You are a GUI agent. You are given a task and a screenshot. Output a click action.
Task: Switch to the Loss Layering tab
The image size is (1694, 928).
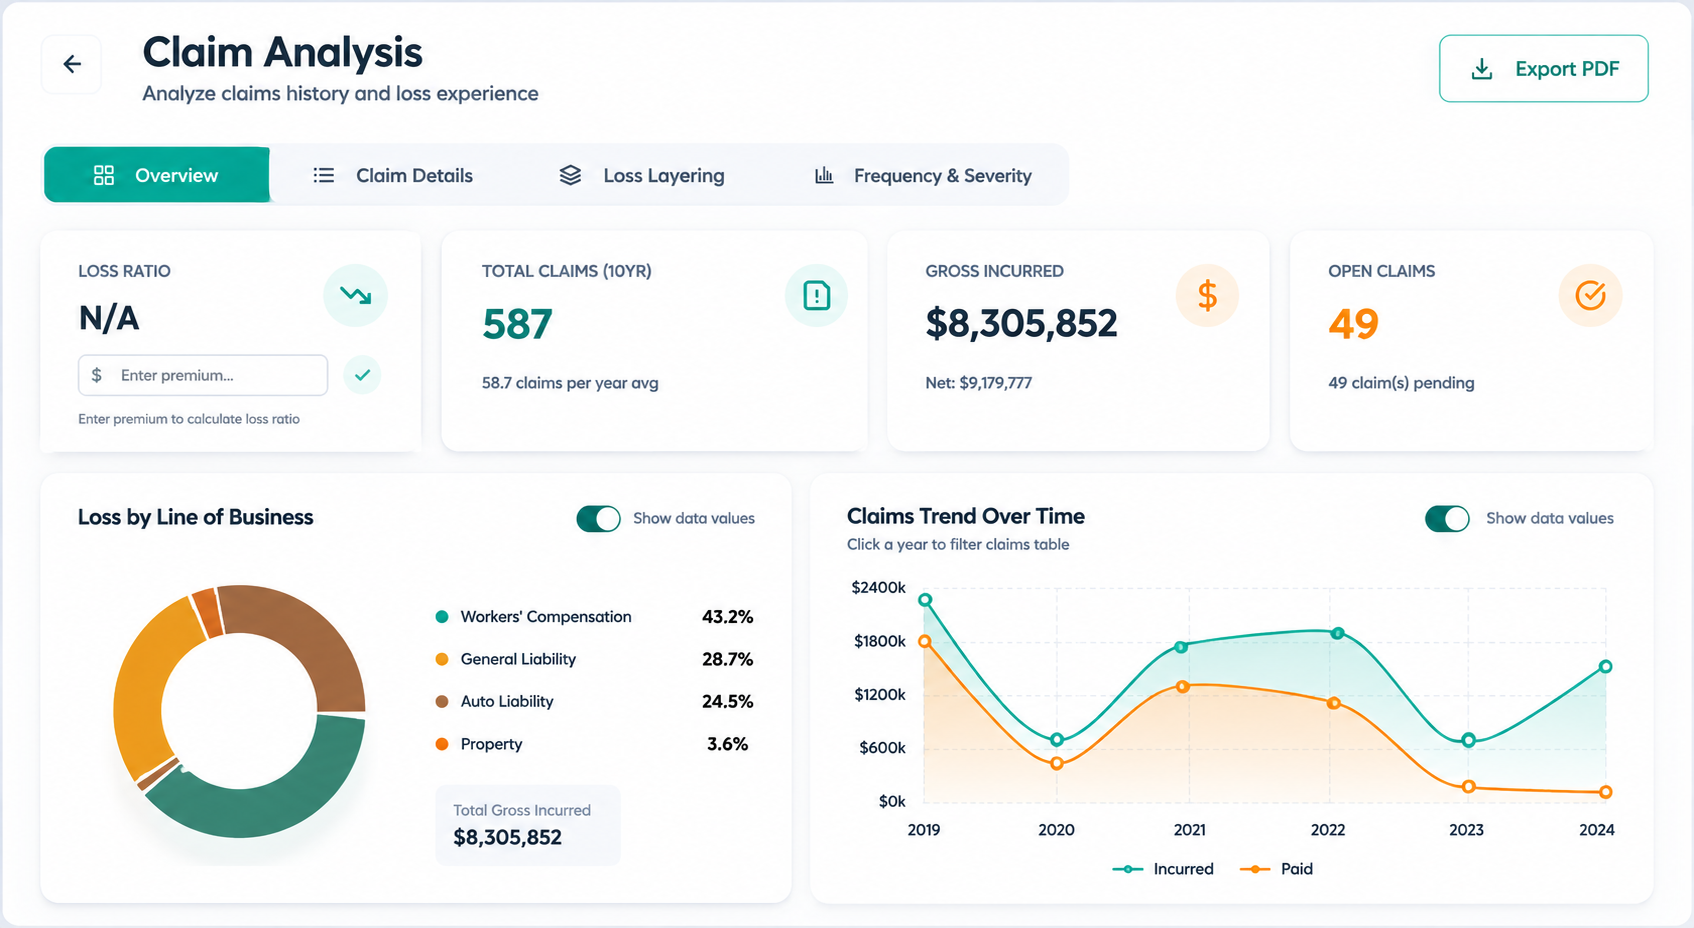642,175
